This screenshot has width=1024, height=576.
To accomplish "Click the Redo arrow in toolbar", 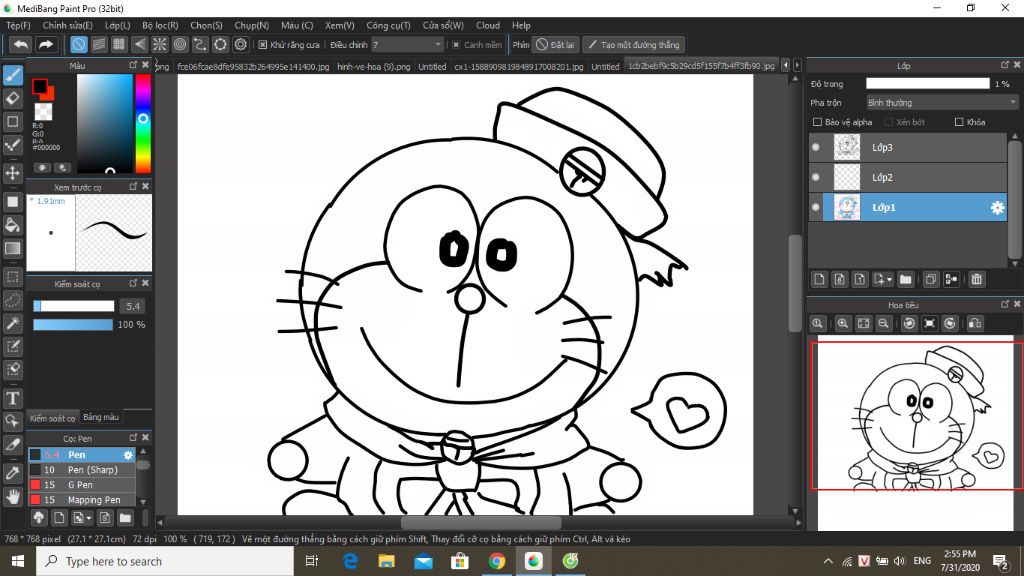I will 46,44.
